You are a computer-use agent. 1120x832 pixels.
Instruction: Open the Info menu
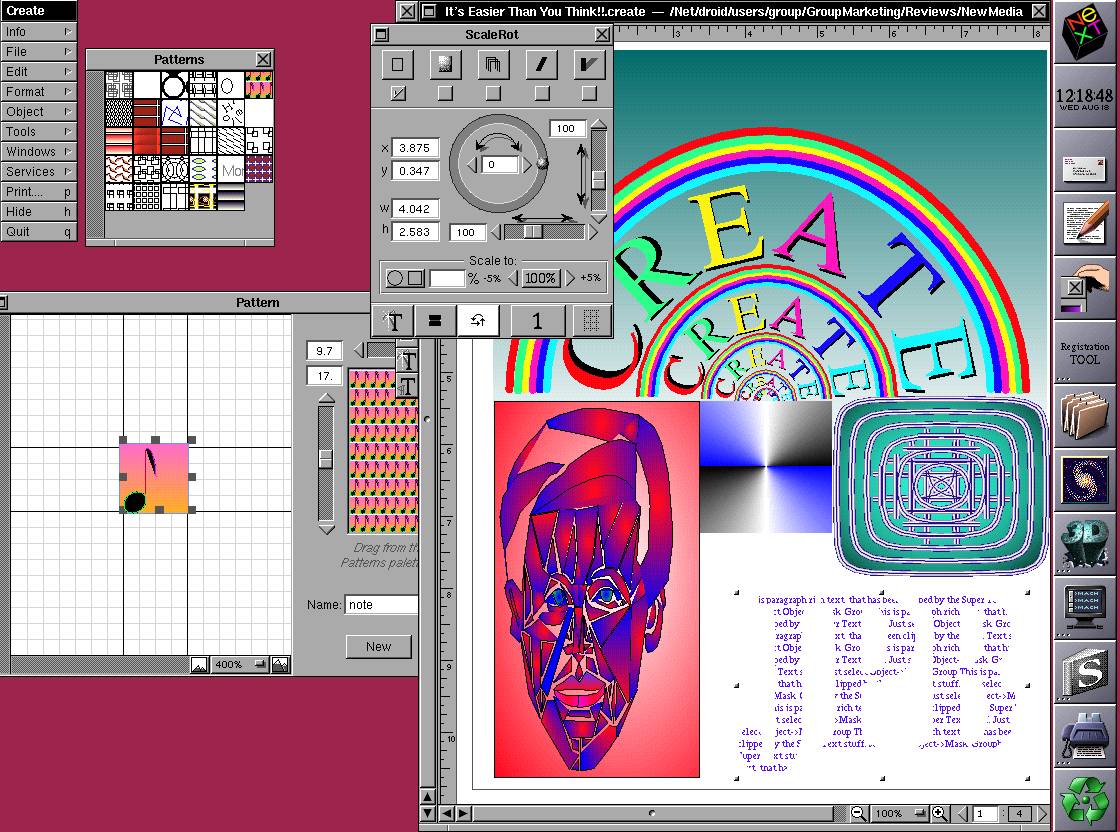tap(38, 31)
